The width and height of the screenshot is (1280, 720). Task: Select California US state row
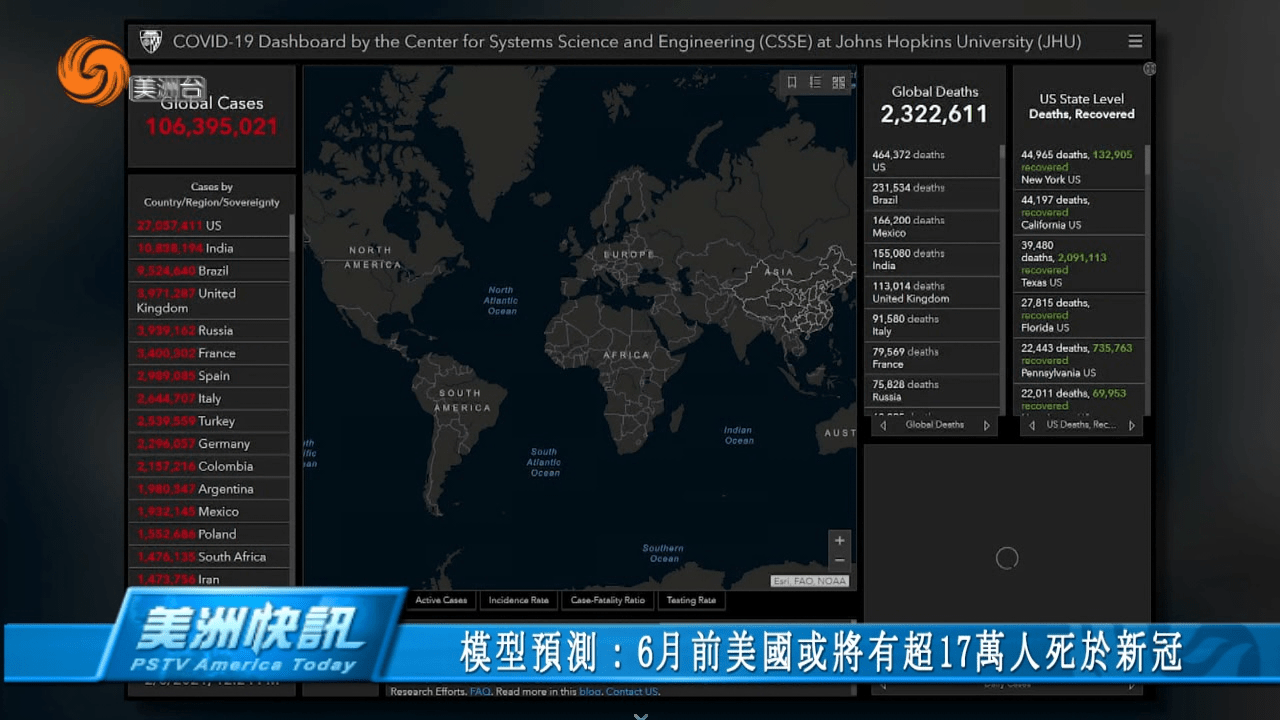coord(1080,212)
